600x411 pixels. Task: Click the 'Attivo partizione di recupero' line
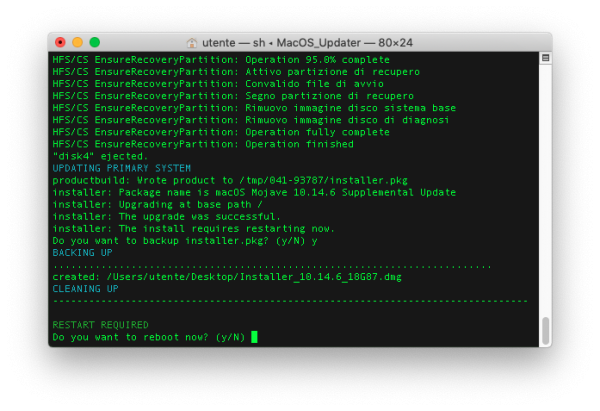(236, 72)
